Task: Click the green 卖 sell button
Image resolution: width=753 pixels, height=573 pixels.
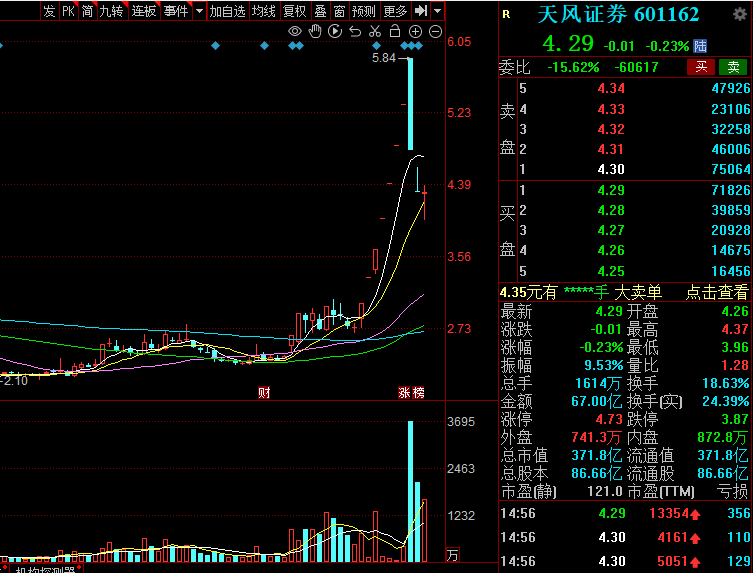Action: [x=733, y=67]
